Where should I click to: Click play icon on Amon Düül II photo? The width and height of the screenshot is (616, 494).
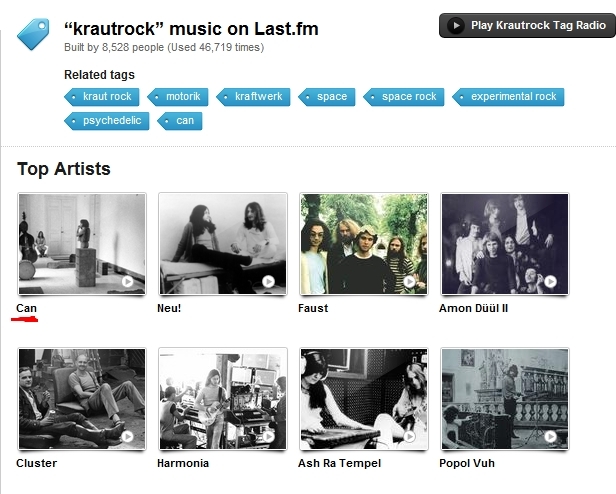tap(550, 281)
